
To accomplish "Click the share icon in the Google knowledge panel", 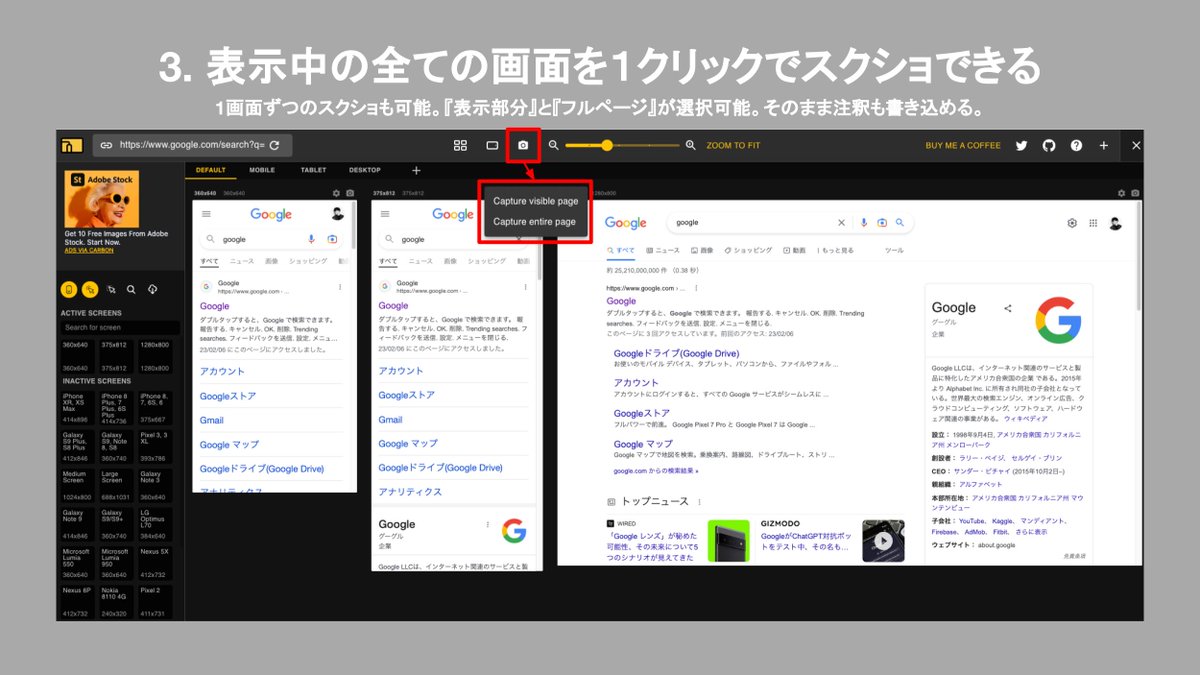I will (1008, 308).
